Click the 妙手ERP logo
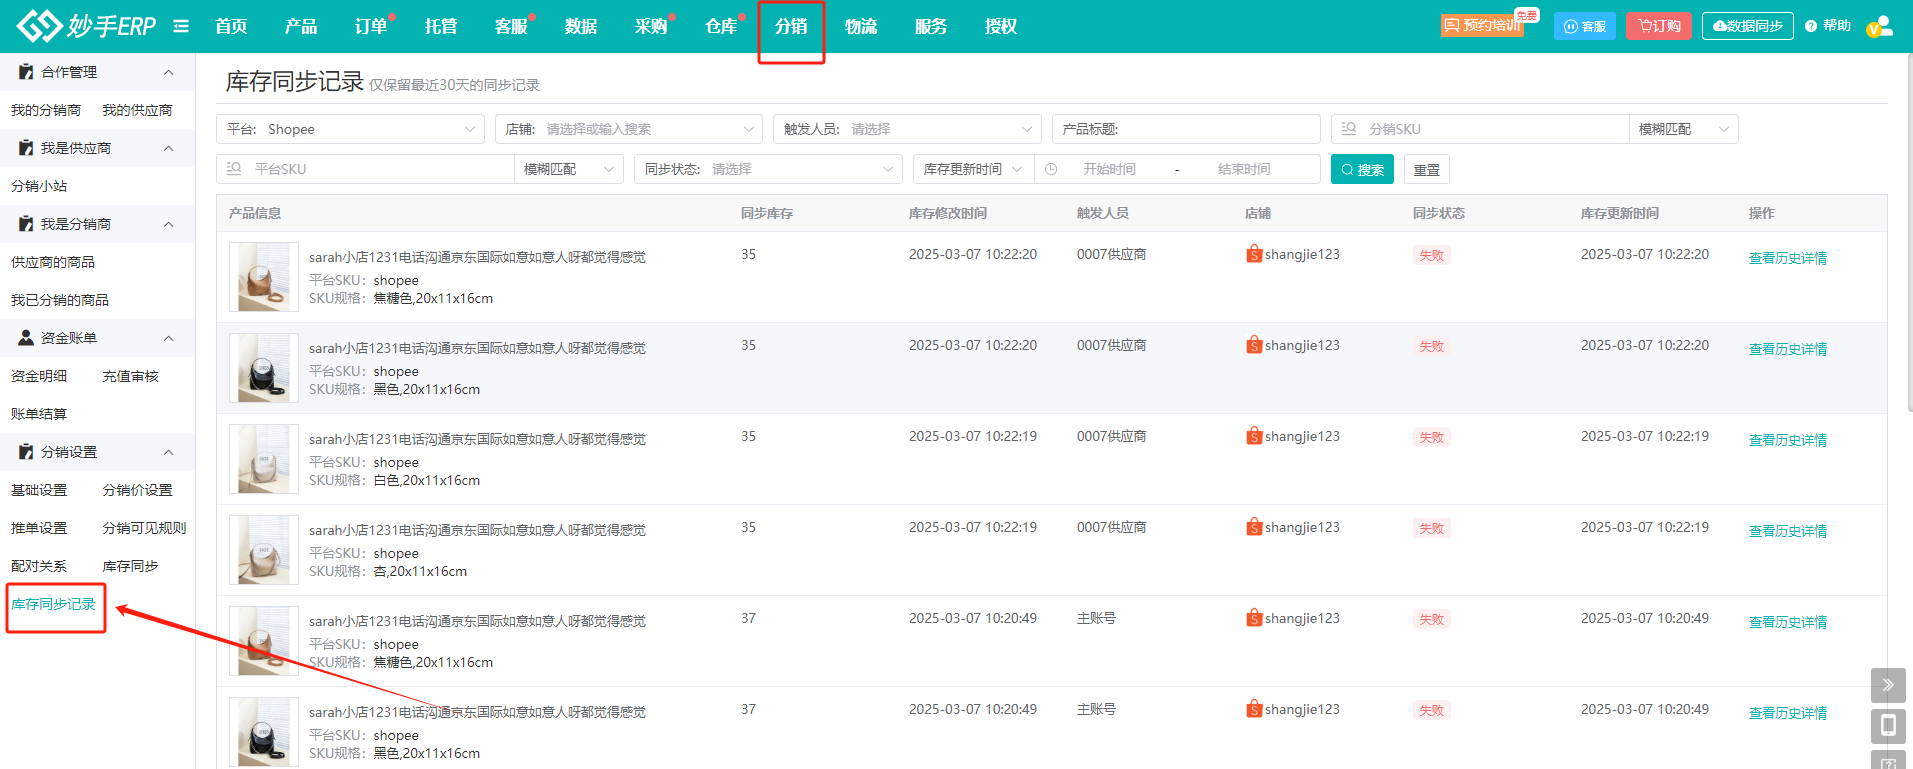 coord(87,26)
